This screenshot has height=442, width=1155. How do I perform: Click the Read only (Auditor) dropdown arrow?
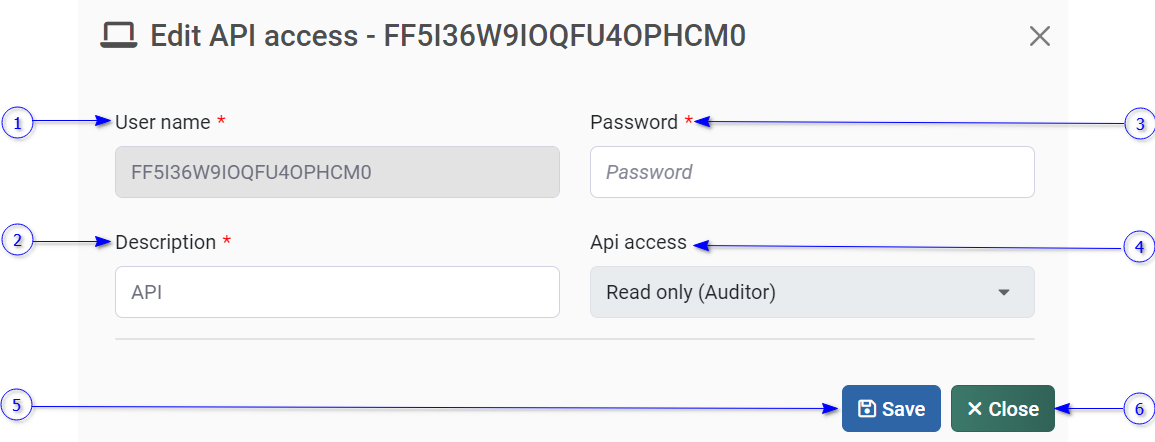pos(1004,292)
